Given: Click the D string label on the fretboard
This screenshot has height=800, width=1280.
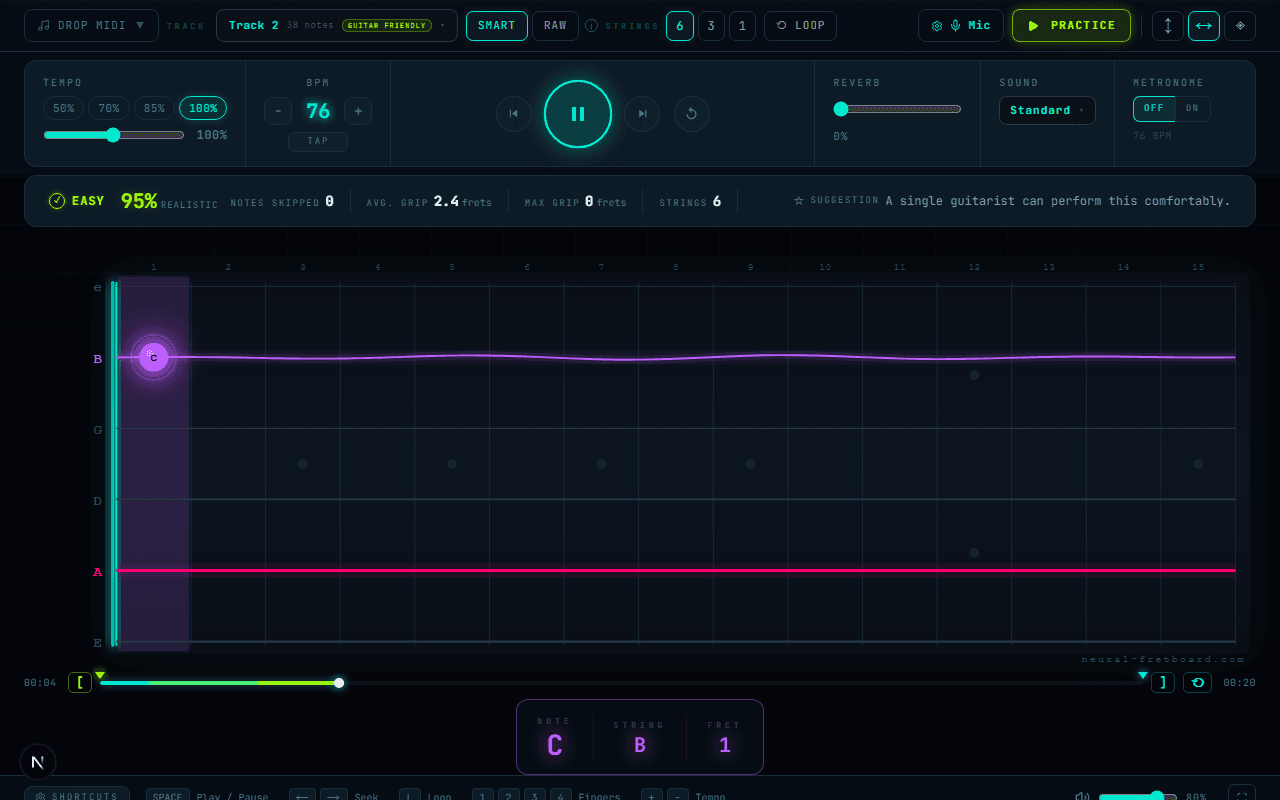Looking at the screenshot, I should click(98, 501).
